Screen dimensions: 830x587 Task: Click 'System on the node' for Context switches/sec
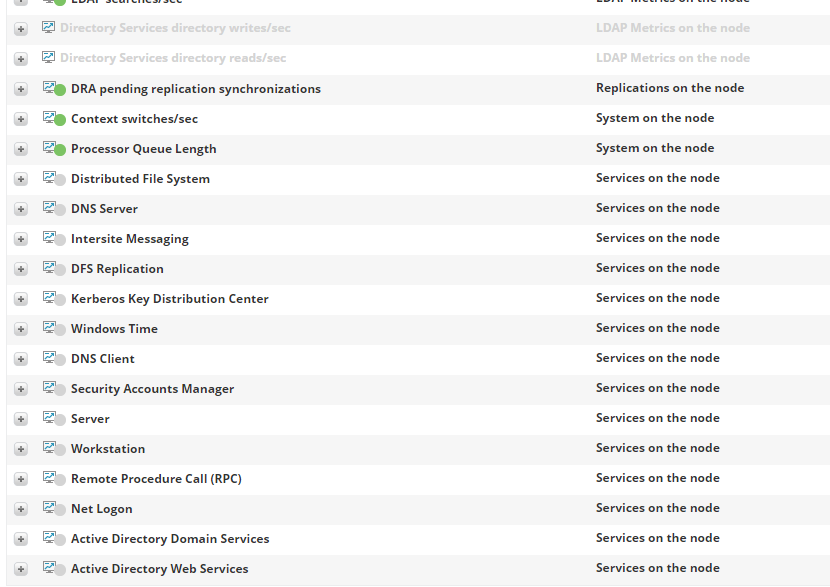click(655, 118)
